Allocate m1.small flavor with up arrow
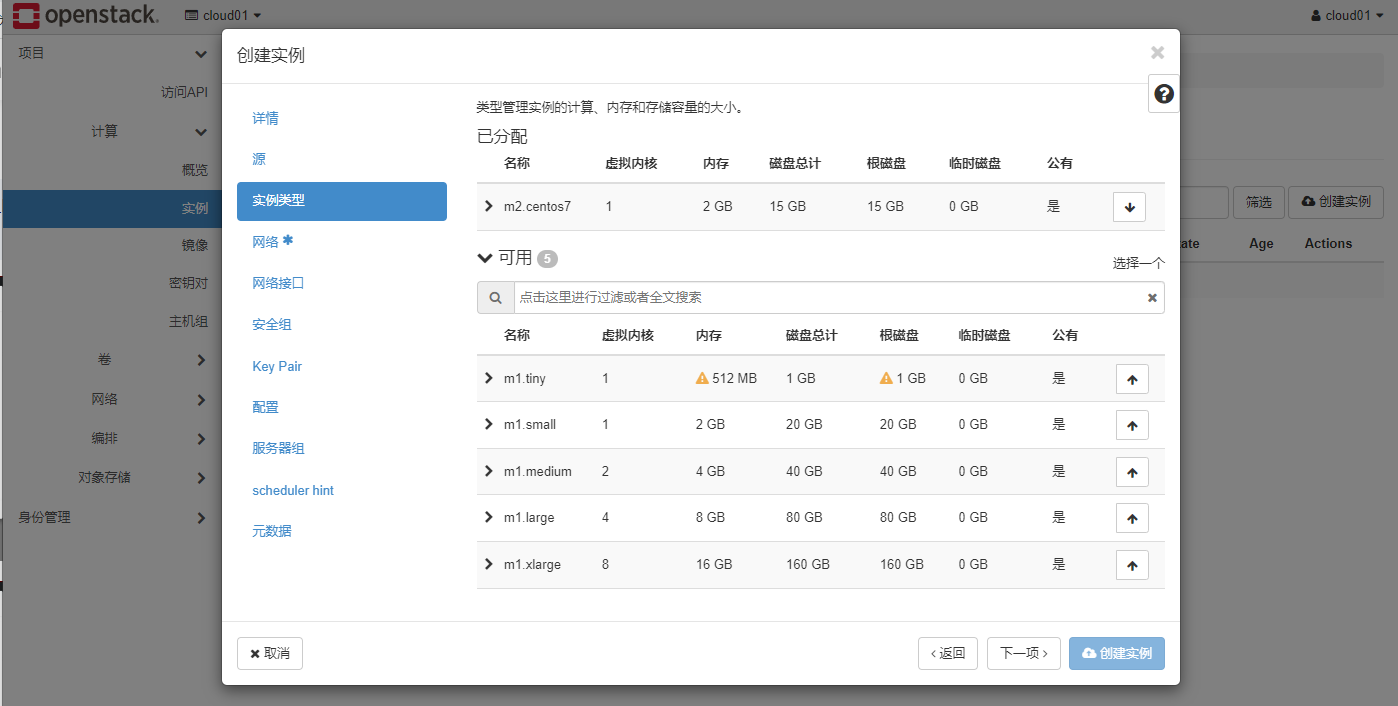The image size is (1398, 706). (x=1132, y=425)
